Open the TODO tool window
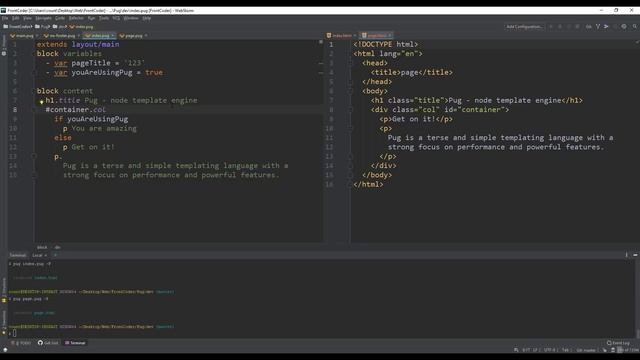 pyautogui.click(x=21, y=343)
